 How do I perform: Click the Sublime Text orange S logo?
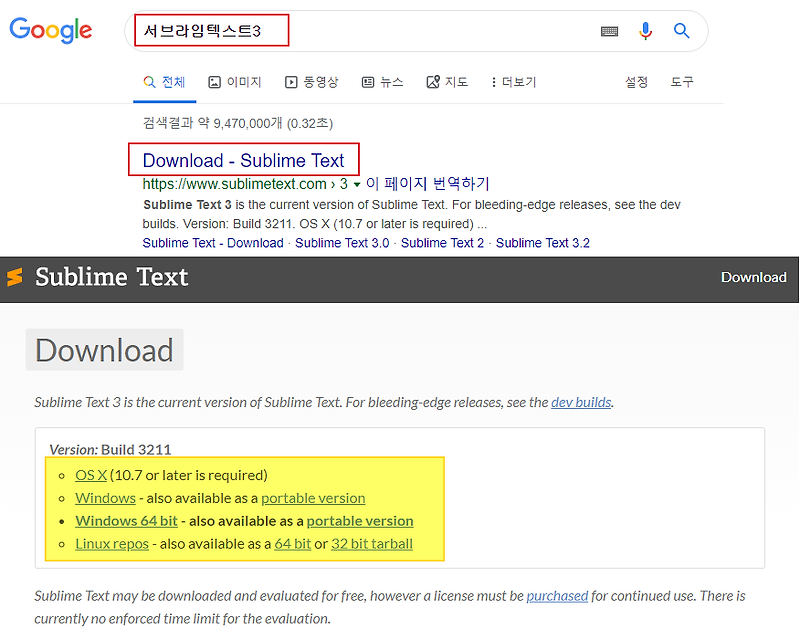coord(15,277)
